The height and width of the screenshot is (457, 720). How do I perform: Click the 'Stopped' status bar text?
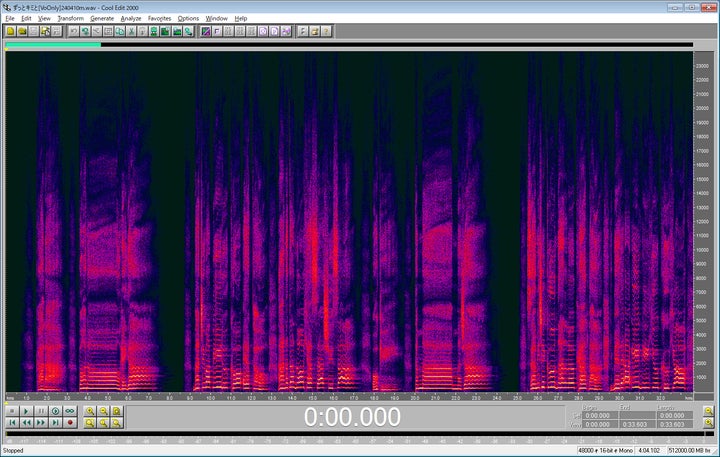(13, 451)
